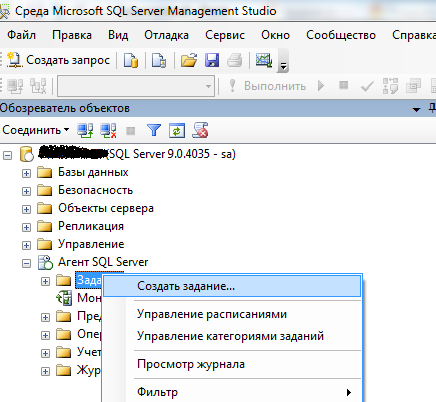Open the Справка menu

413,35
